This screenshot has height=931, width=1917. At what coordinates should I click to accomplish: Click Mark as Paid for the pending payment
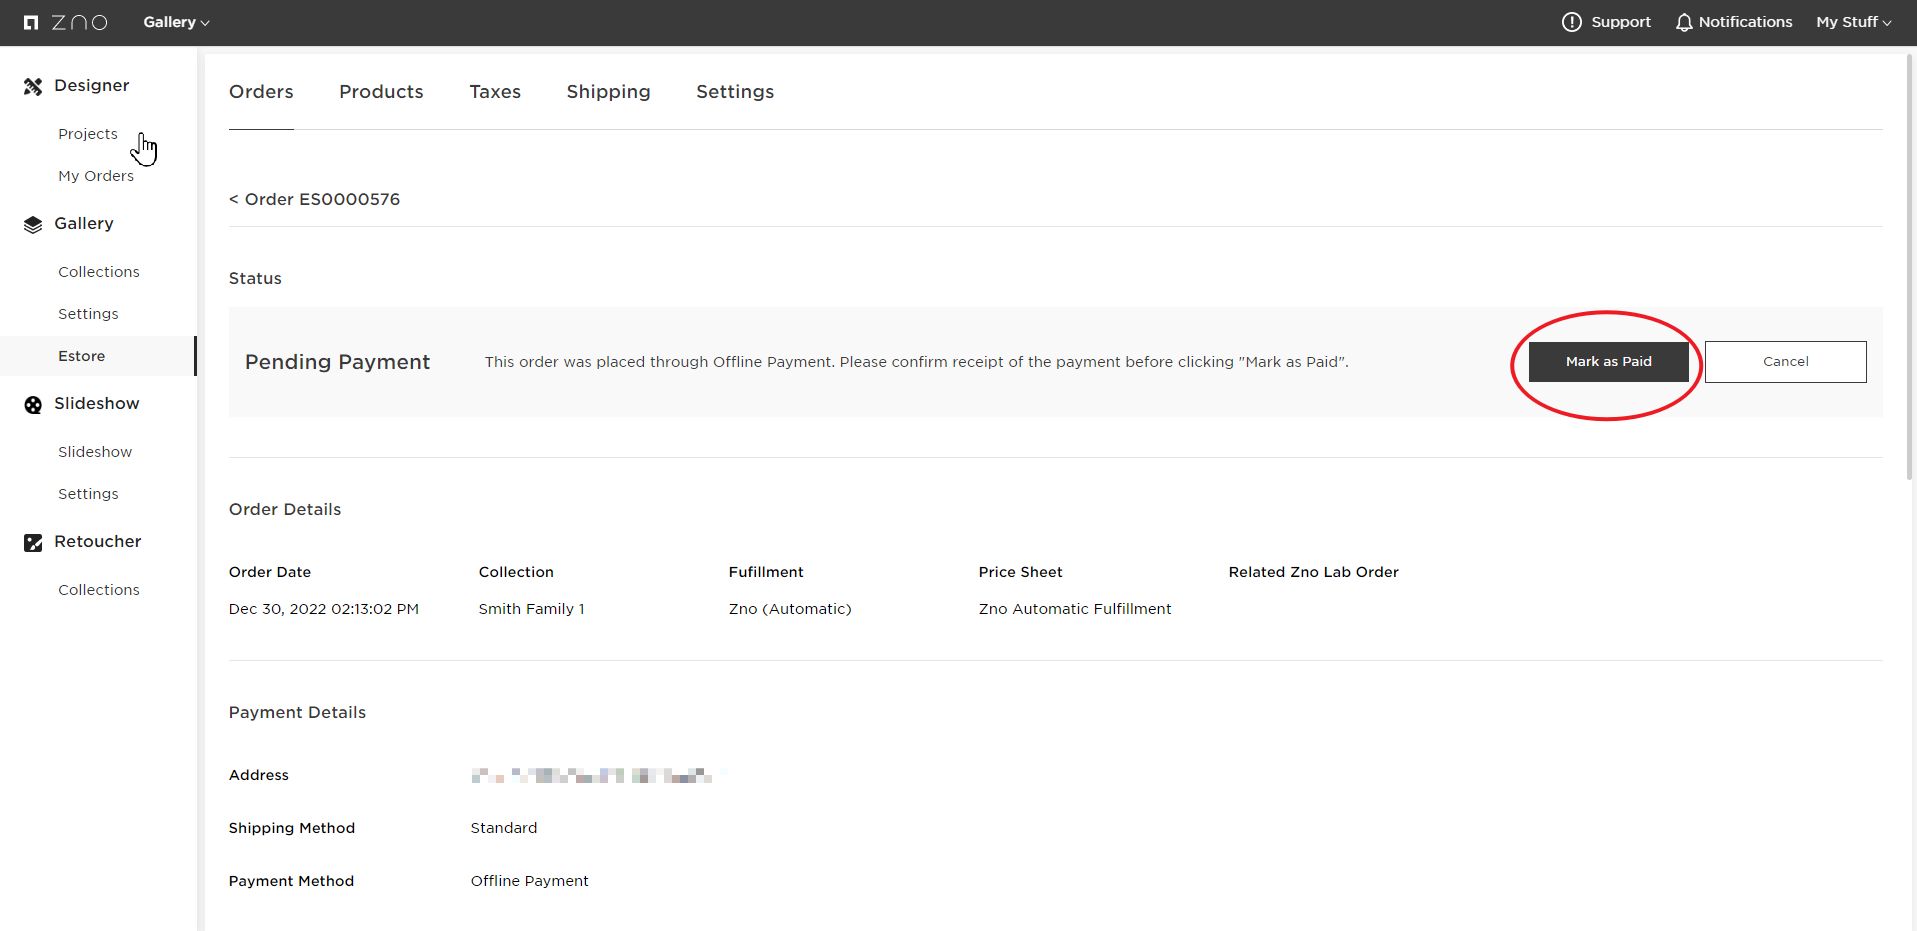tap(1608, 361)
